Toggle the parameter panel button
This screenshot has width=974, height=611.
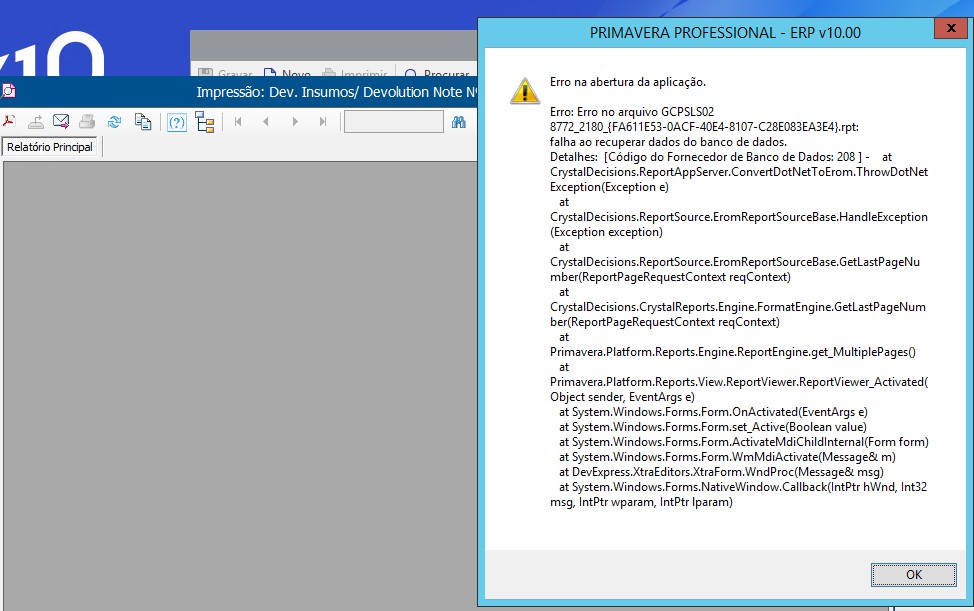pos(177,122)
